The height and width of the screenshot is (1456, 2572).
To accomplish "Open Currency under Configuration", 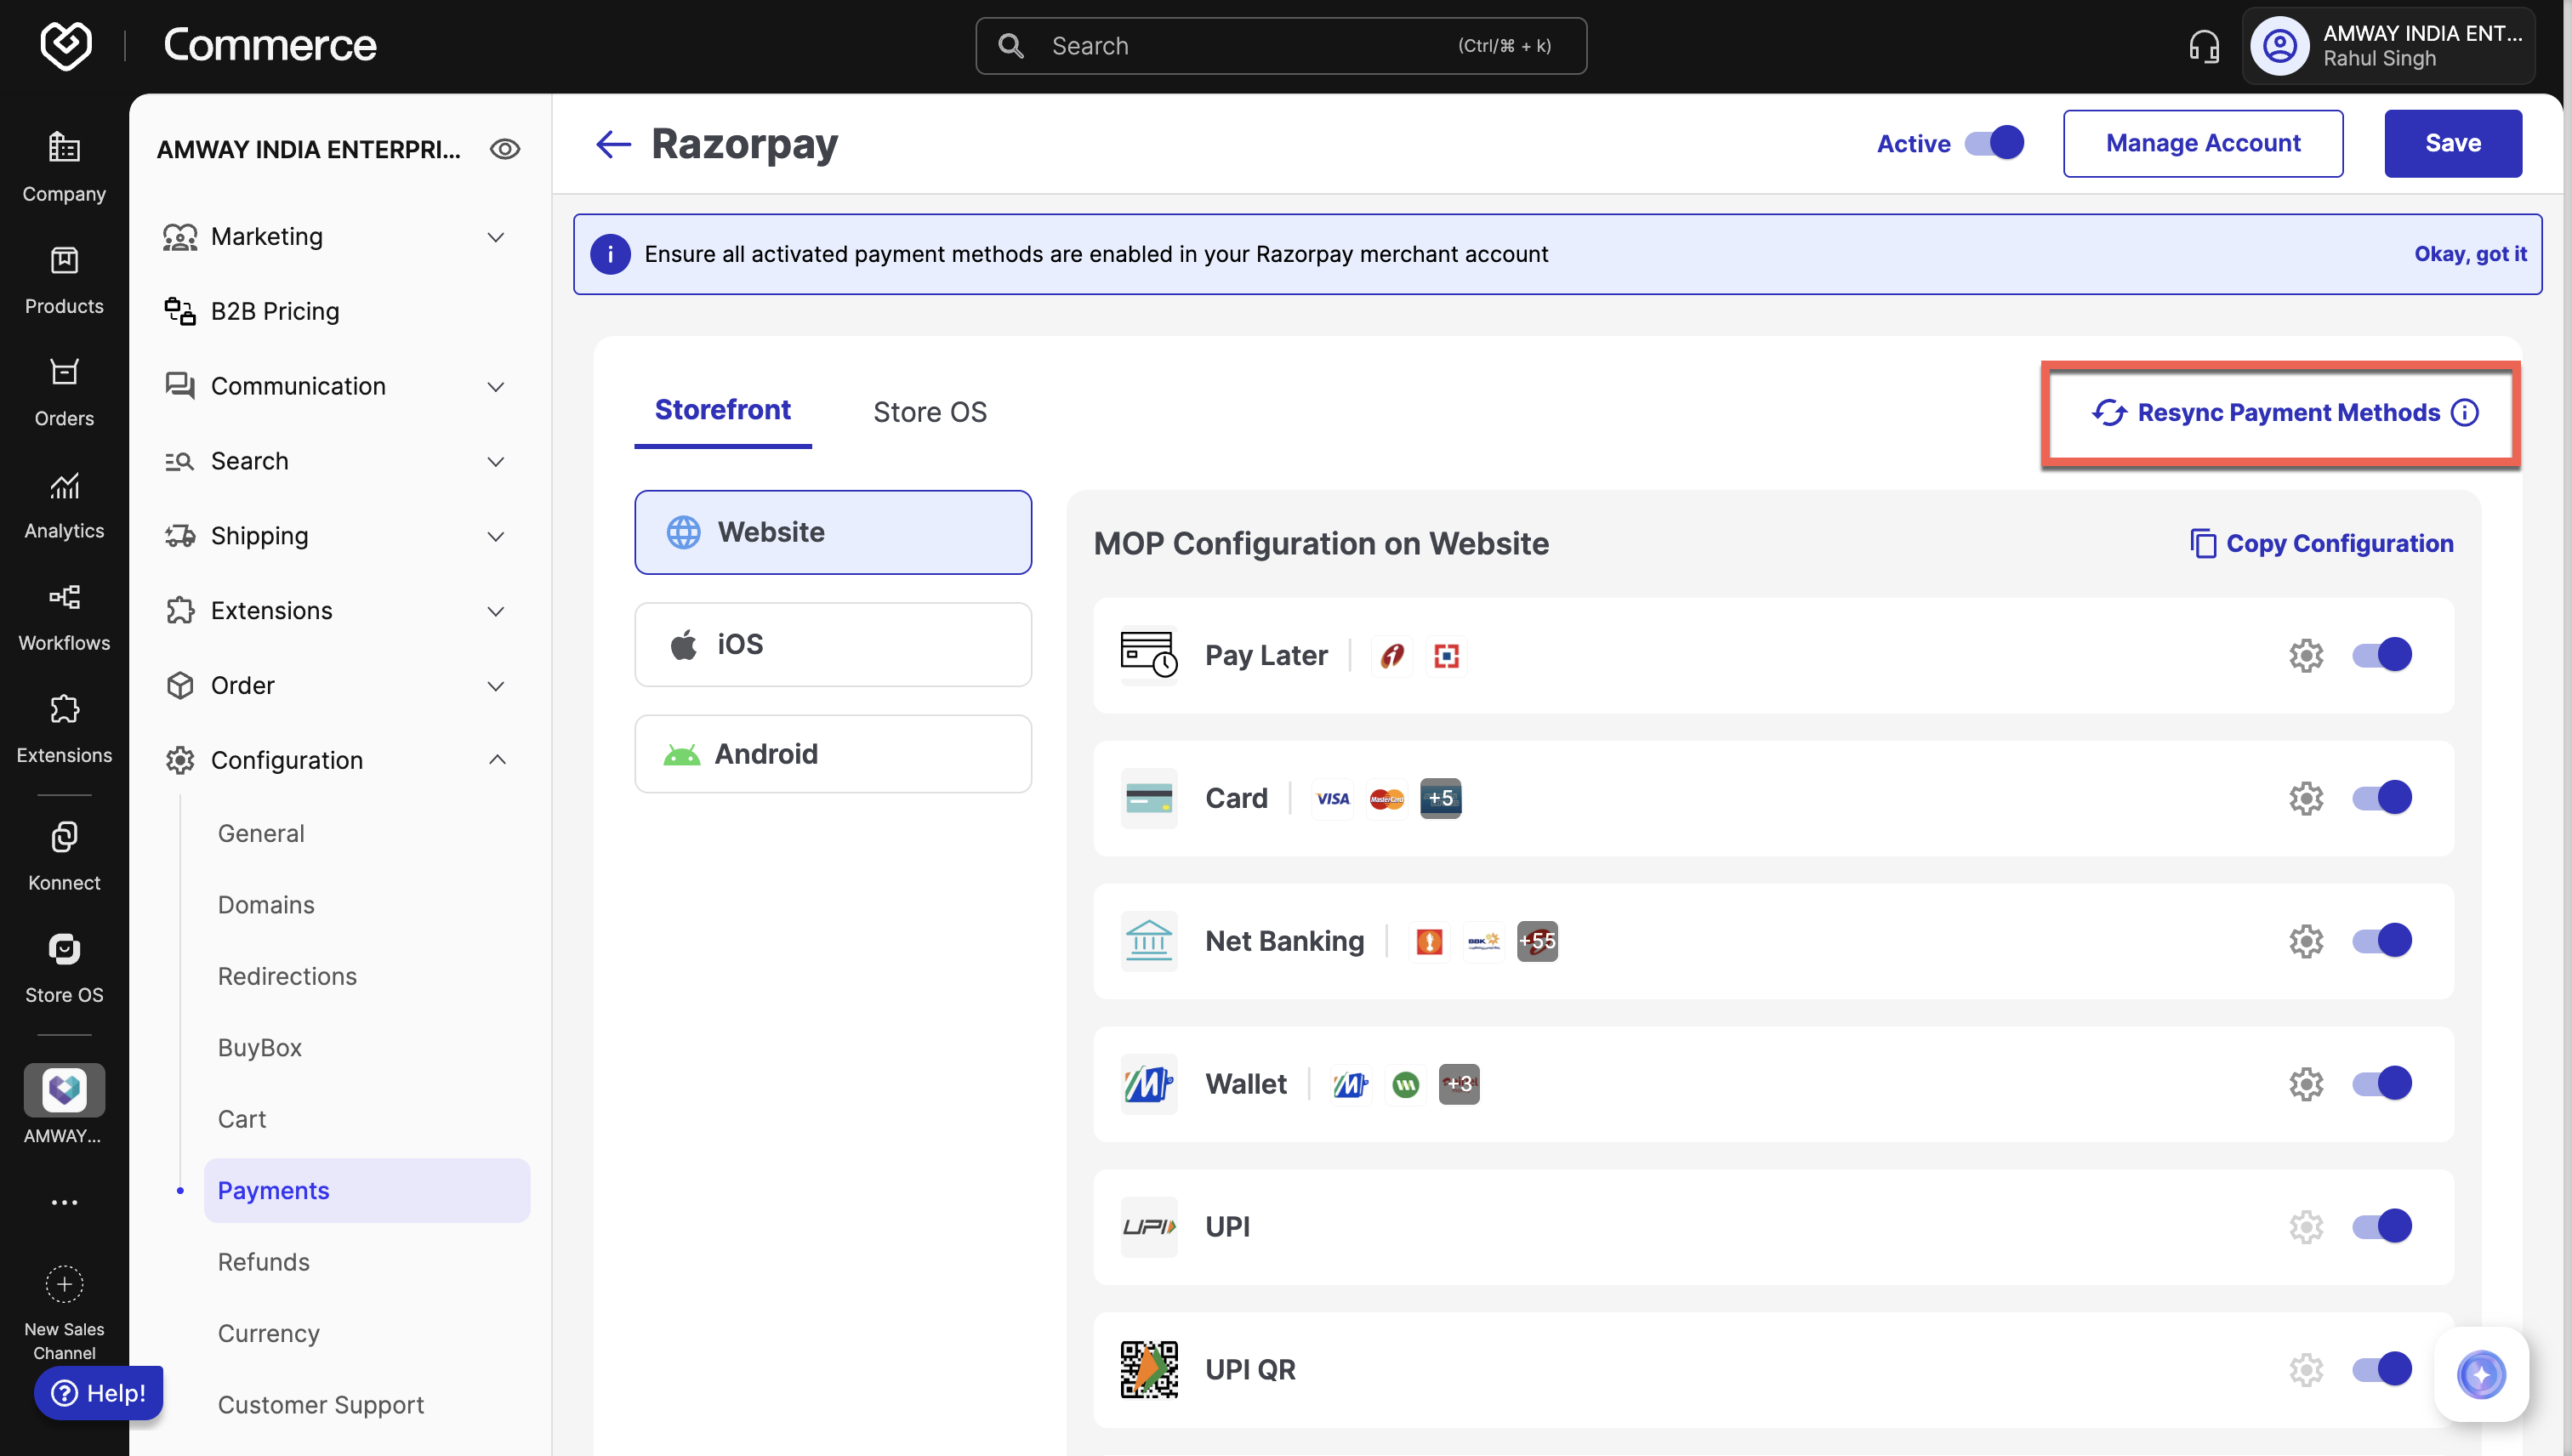I will (269, 1334).
